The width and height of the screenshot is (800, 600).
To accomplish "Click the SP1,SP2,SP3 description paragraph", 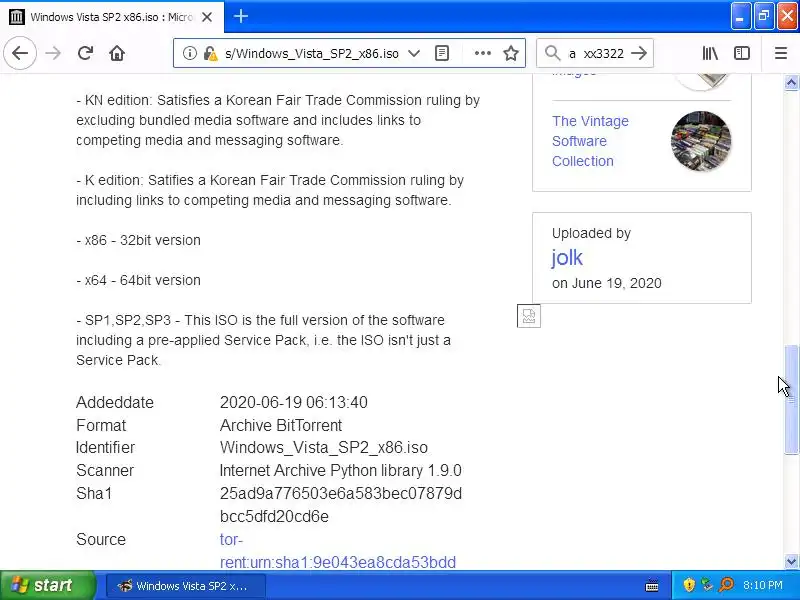I will click(263, 340).
